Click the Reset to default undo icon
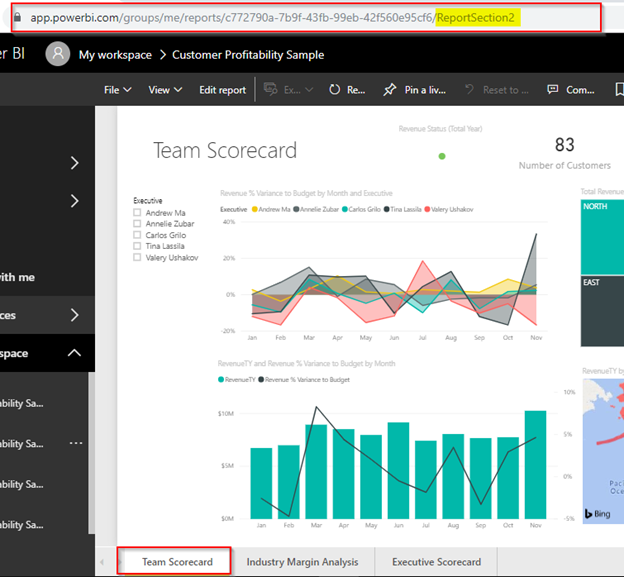The width and height of the screenshot is (624, 577). coord(470,89)
